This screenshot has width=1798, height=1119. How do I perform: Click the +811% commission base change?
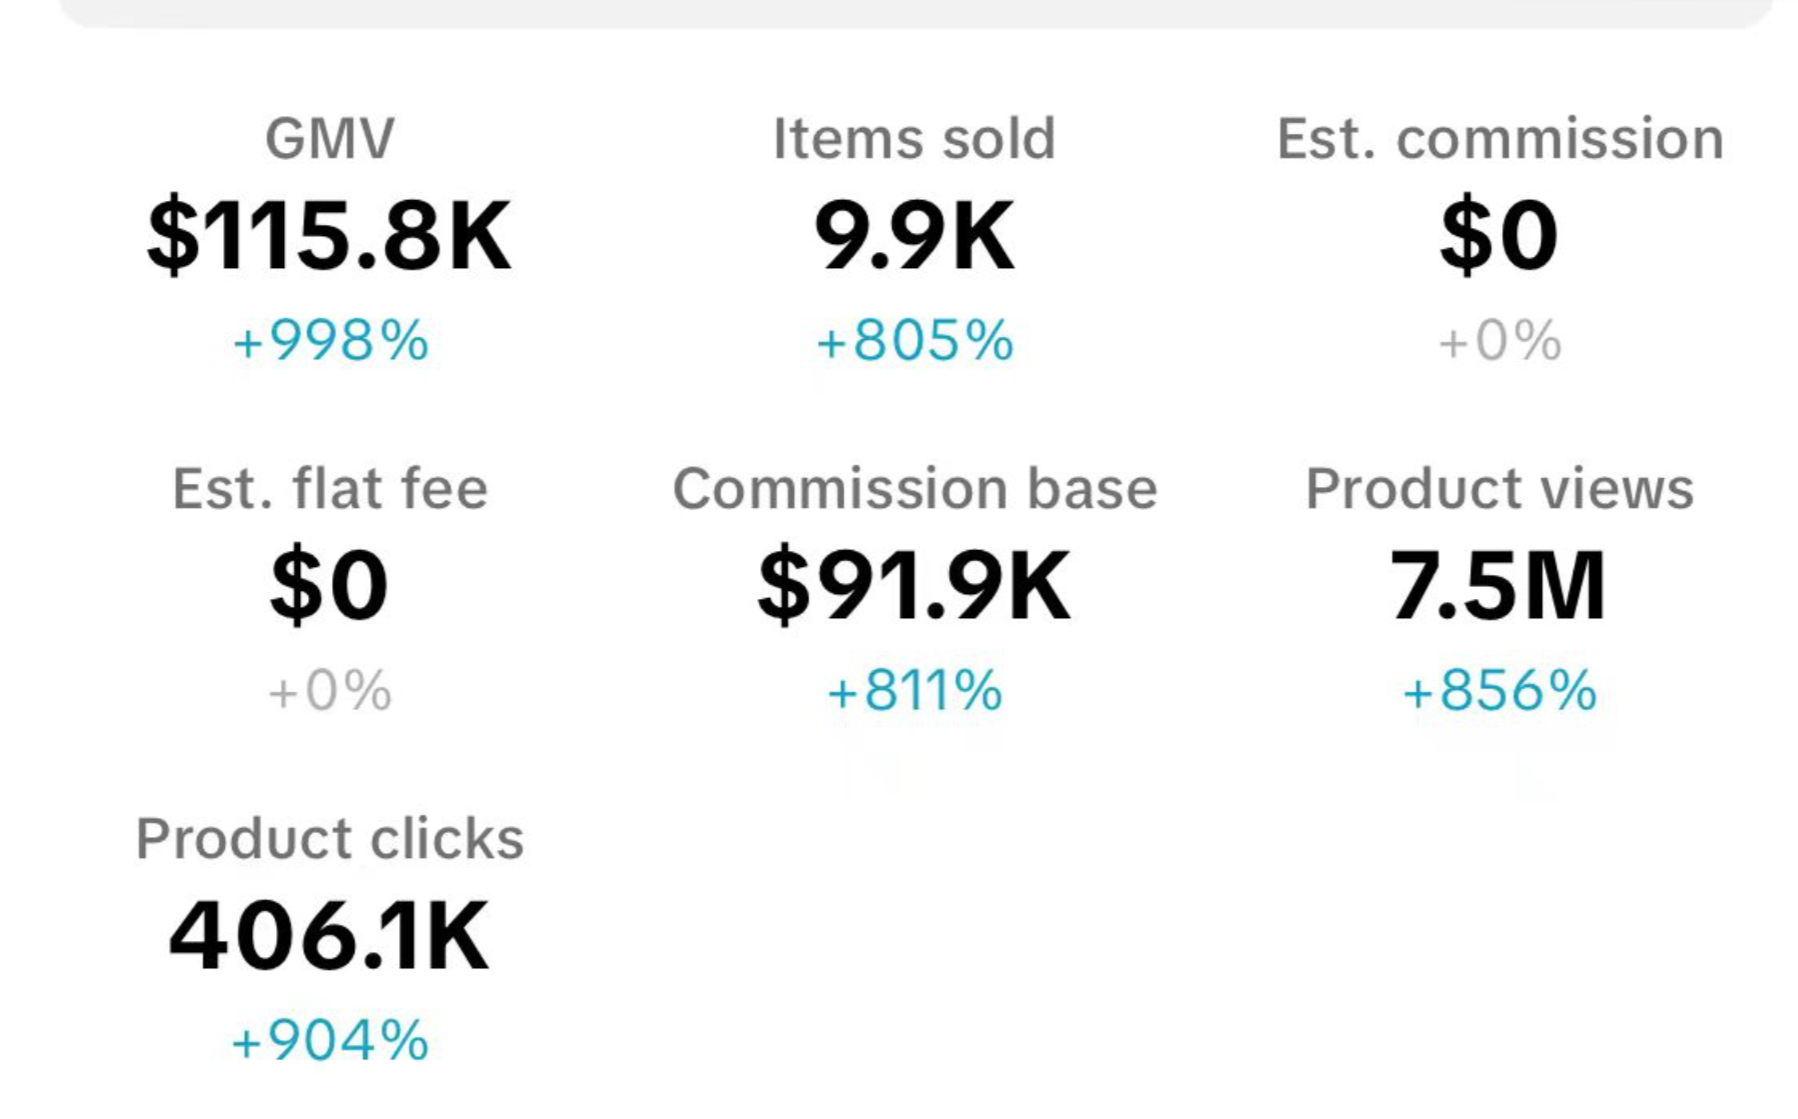pos(914,691)
